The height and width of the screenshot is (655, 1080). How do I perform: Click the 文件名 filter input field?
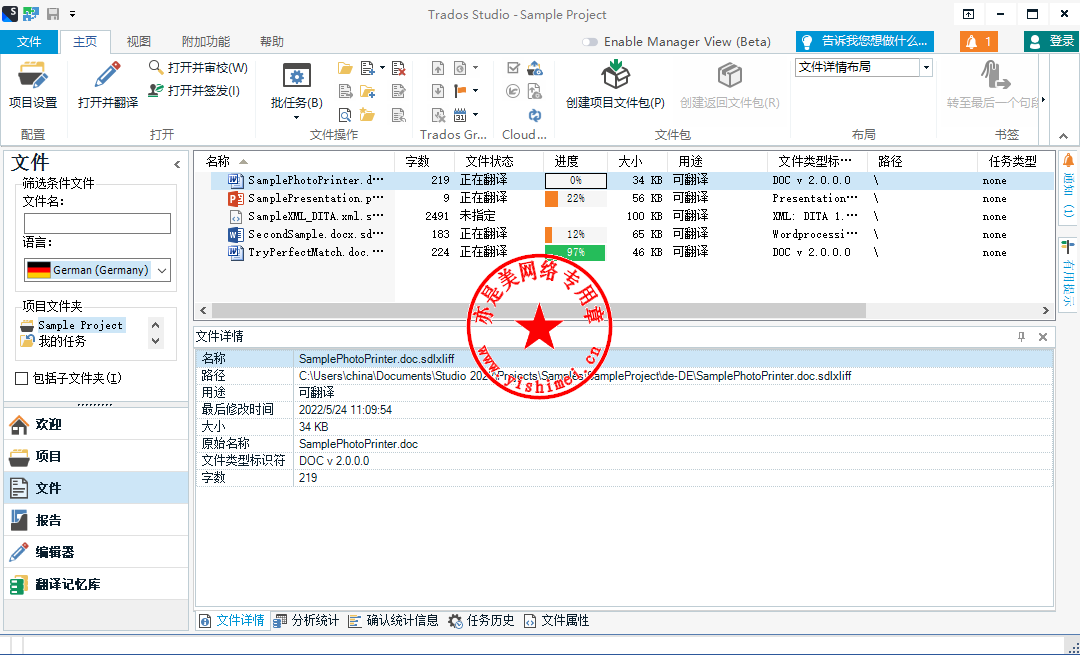(97, 223)
